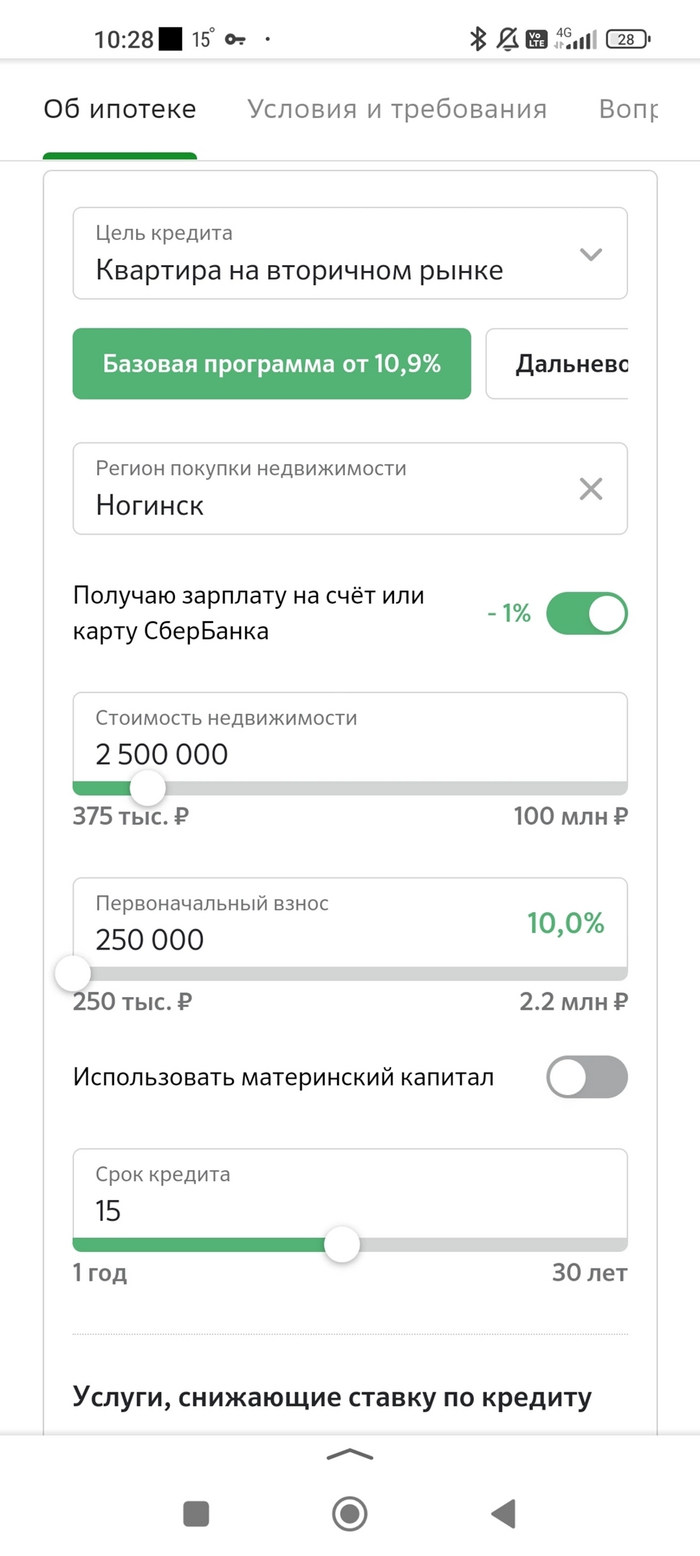Tap the battery indicator in status bar
The width and height of the screenshot is (700, 1556).
coord(629,40)
